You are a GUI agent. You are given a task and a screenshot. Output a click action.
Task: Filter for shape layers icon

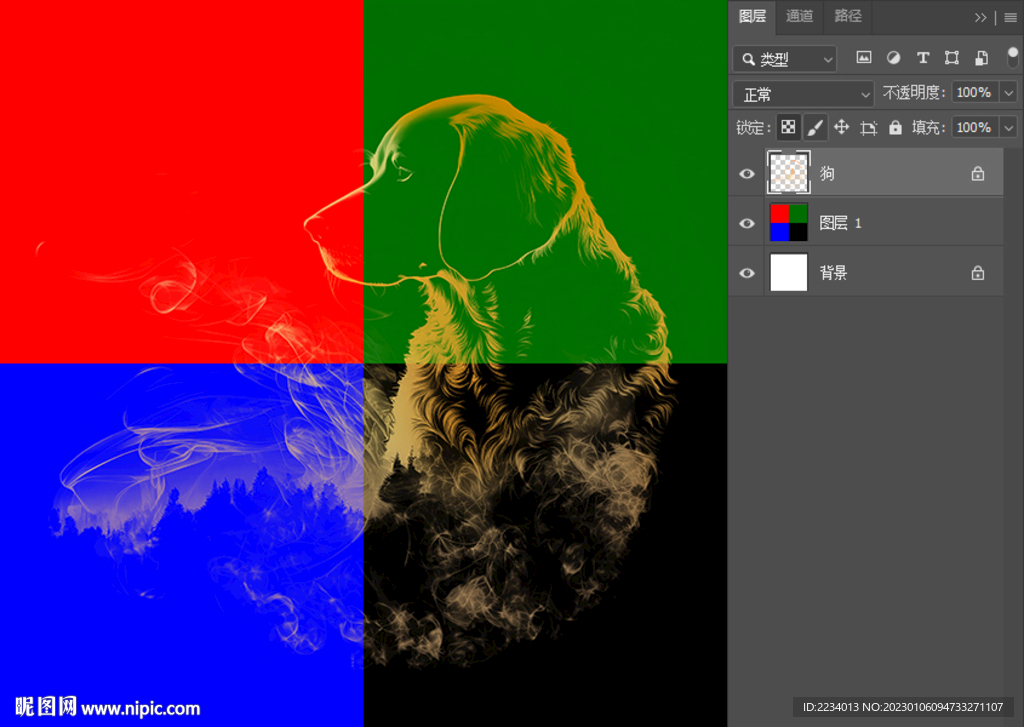(x=952, y=58)
